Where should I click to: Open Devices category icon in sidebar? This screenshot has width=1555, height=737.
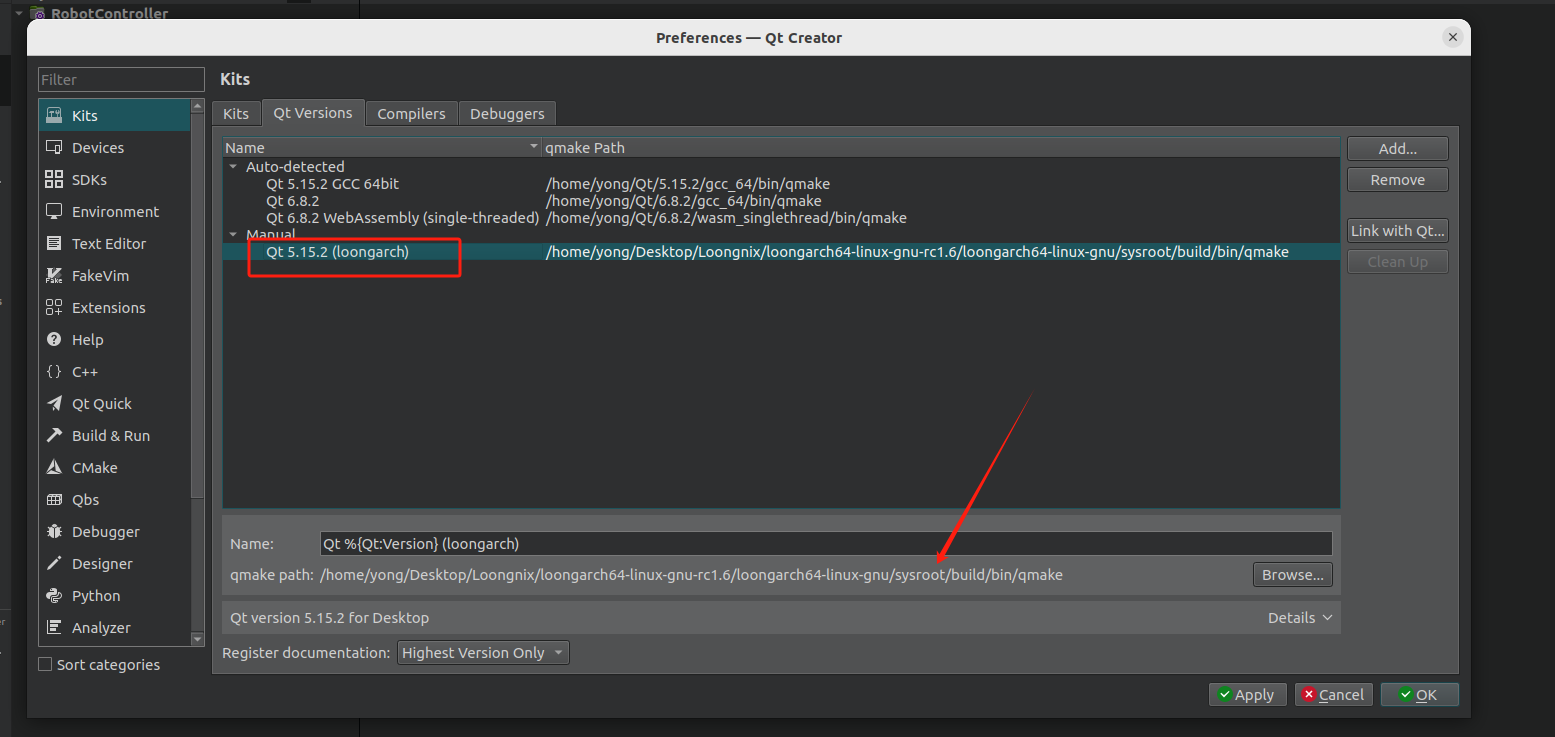54,147
